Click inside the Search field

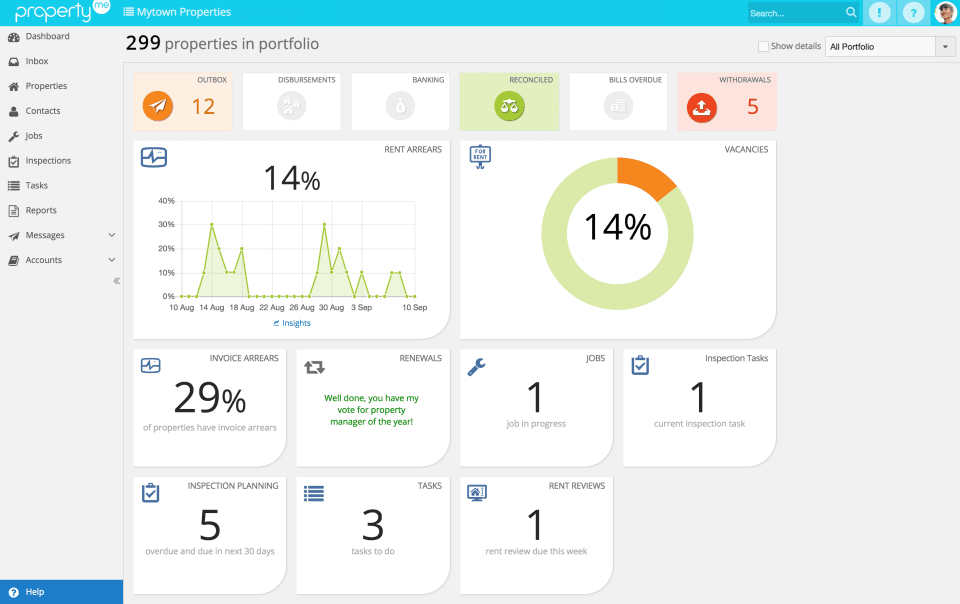coord(790,12)
